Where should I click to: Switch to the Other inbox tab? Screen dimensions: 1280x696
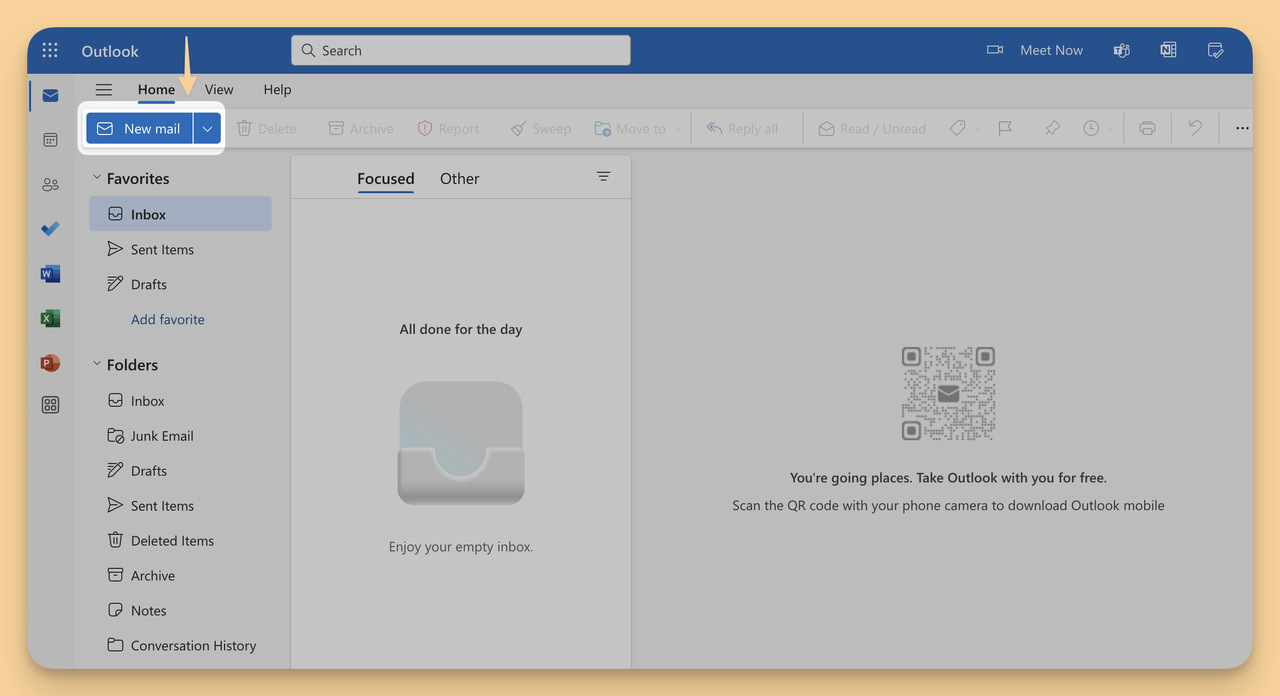pyautogui.click(x=459, y=178)
